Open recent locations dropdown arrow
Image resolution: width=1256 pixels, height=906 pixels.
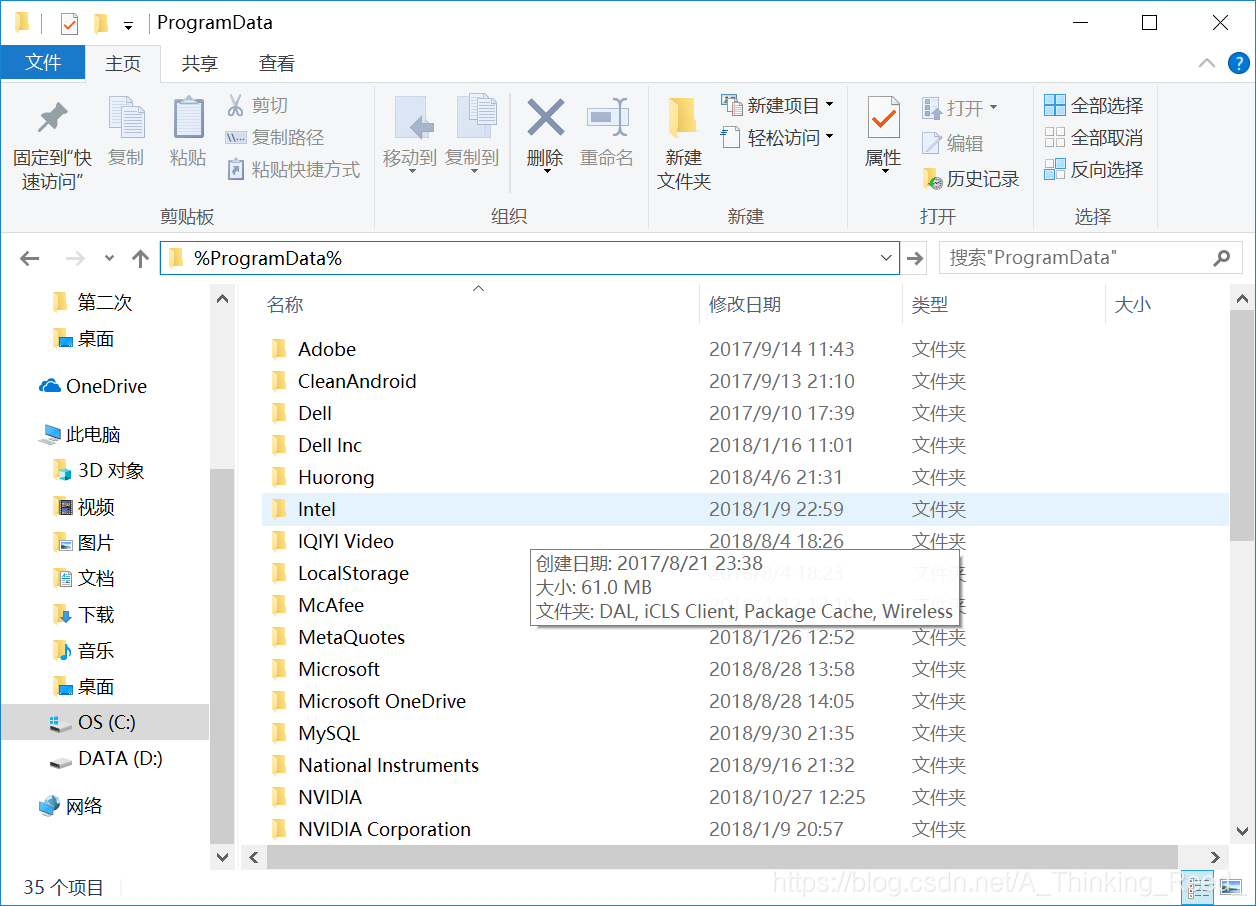[x=109, y=258]
